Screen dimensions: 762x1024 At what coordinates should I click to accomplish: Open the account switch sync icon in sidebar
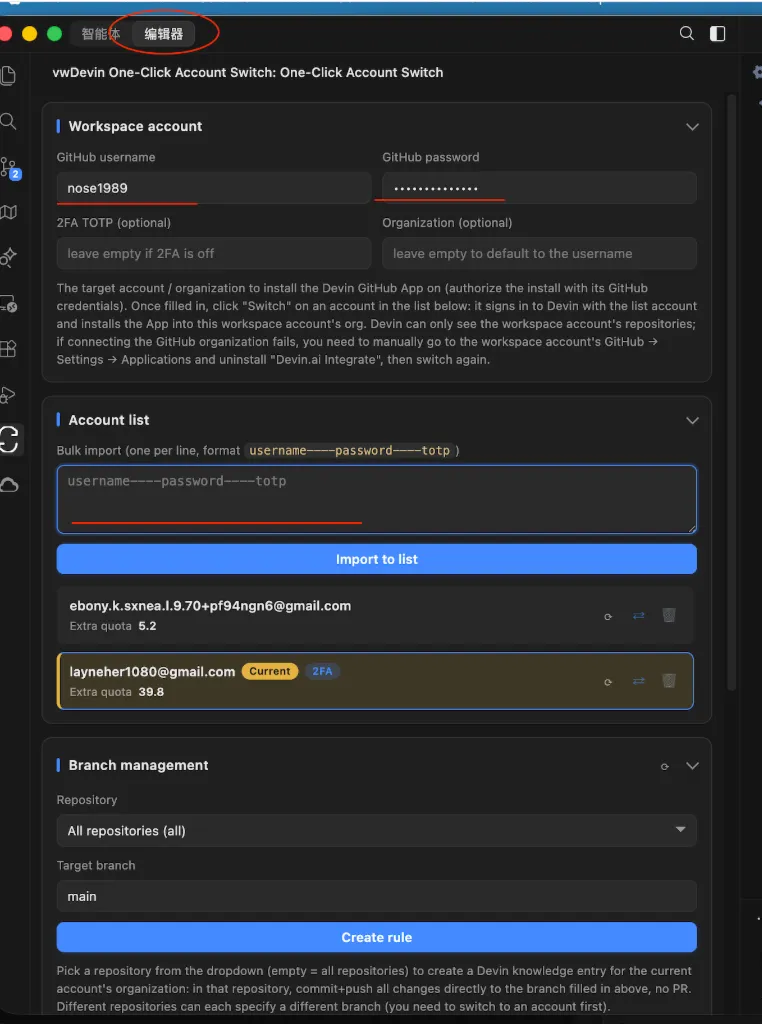[x=8, y=440]
